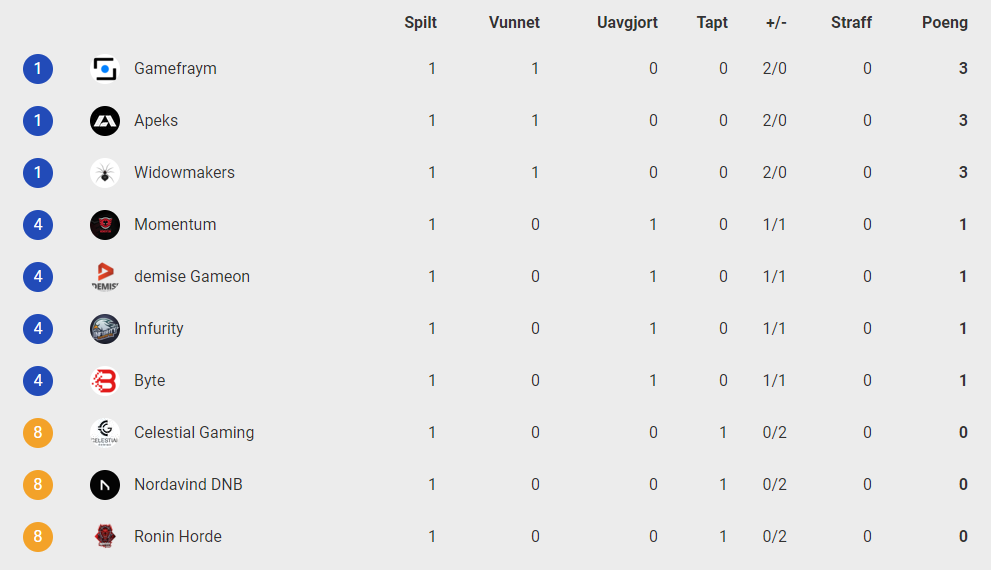Click the Byte team logo
Image resolution: width=991 pixels, height=570 pixels.
click(105, 380)
